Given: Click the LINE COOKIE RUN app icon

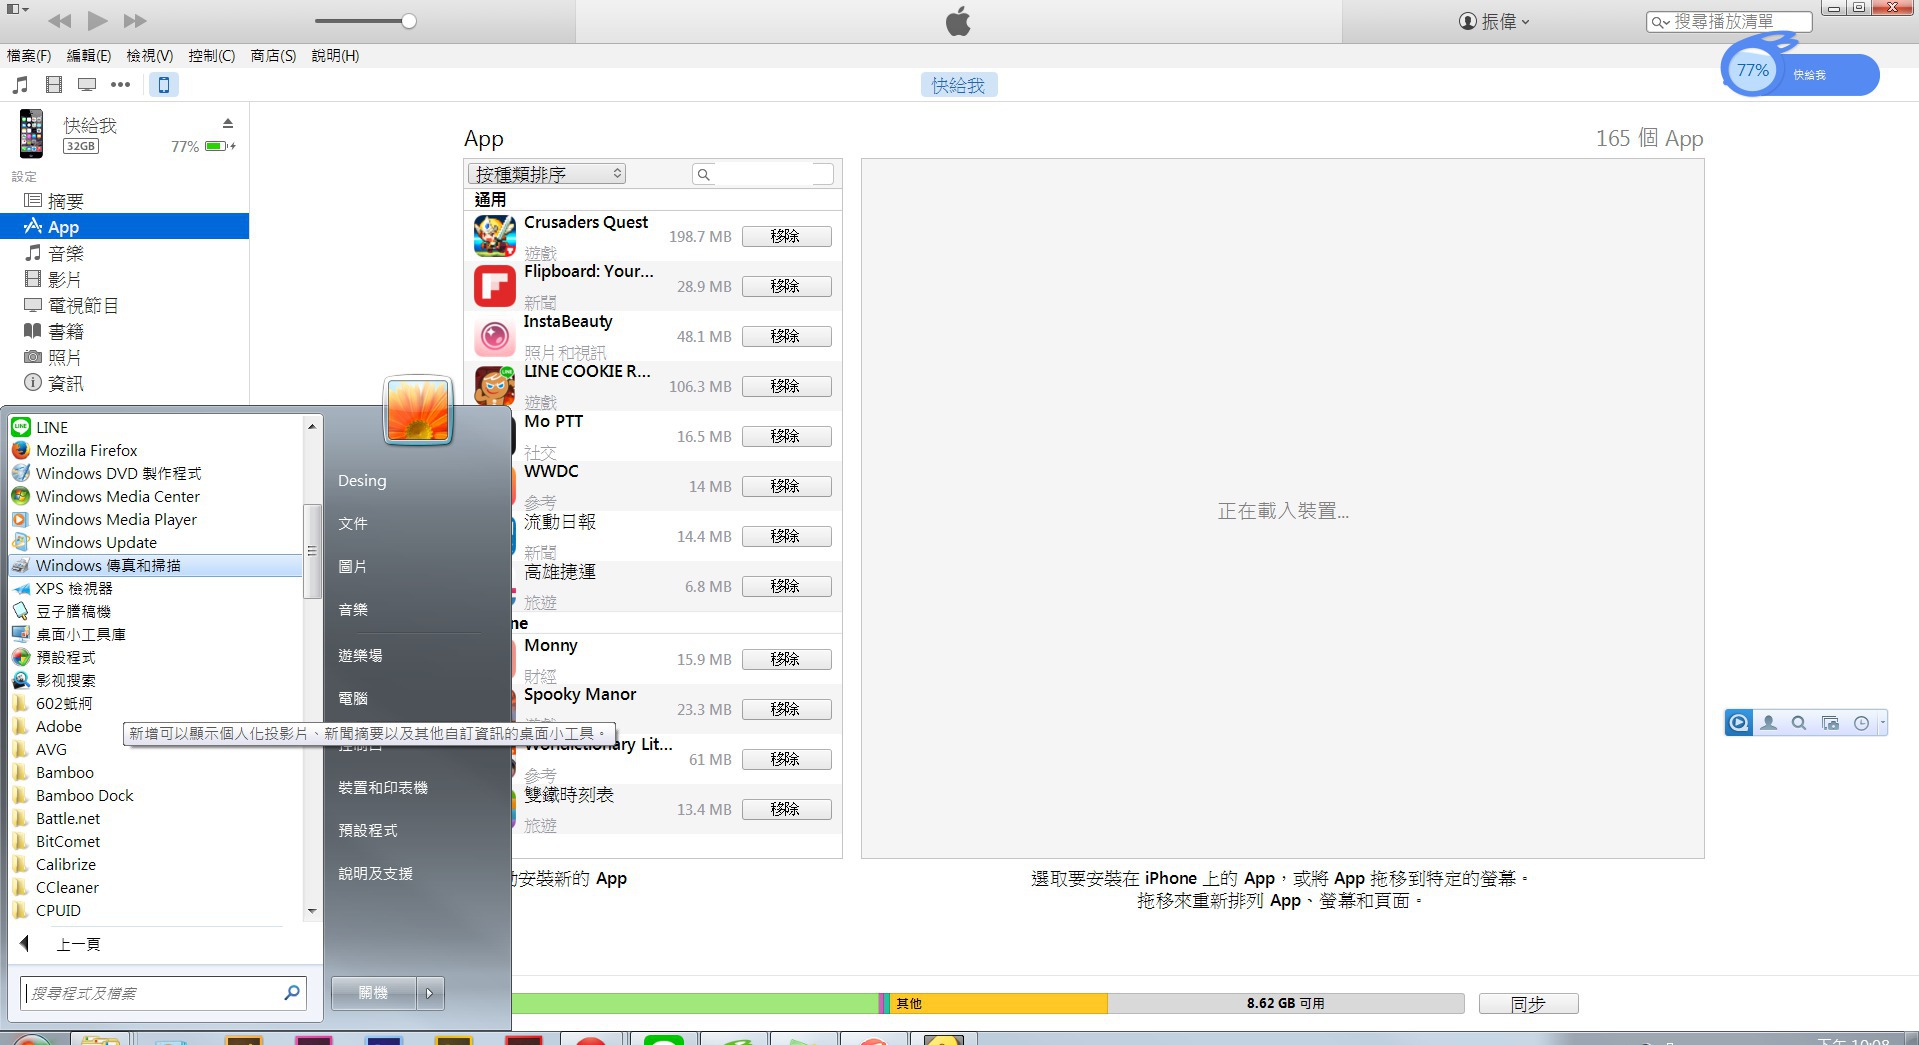Looking at the screenshot, I should point(495,386).
